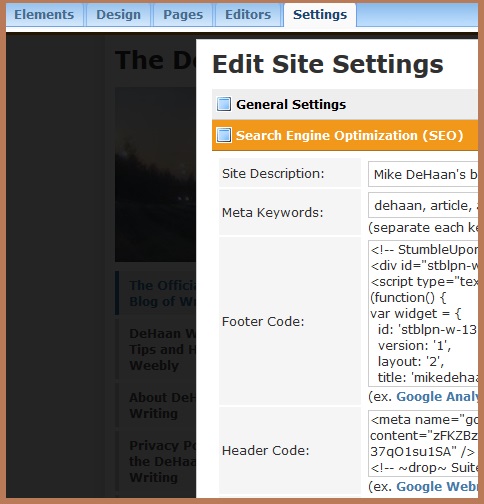Open the Pages tab
The width and height of the screenshot is (484, 504).
pyautogui.click(x=183, y=15)
